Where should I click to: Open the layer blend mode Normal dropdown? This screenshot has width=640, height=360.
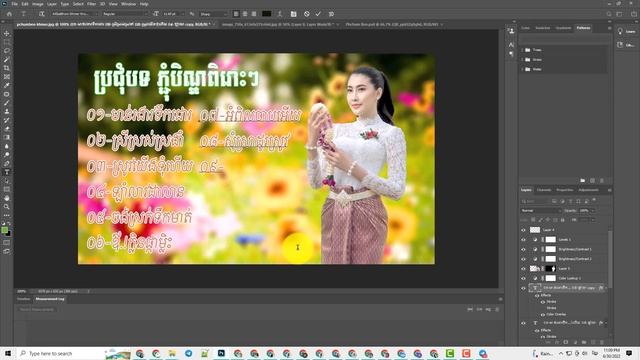click(x=541, y=211)
